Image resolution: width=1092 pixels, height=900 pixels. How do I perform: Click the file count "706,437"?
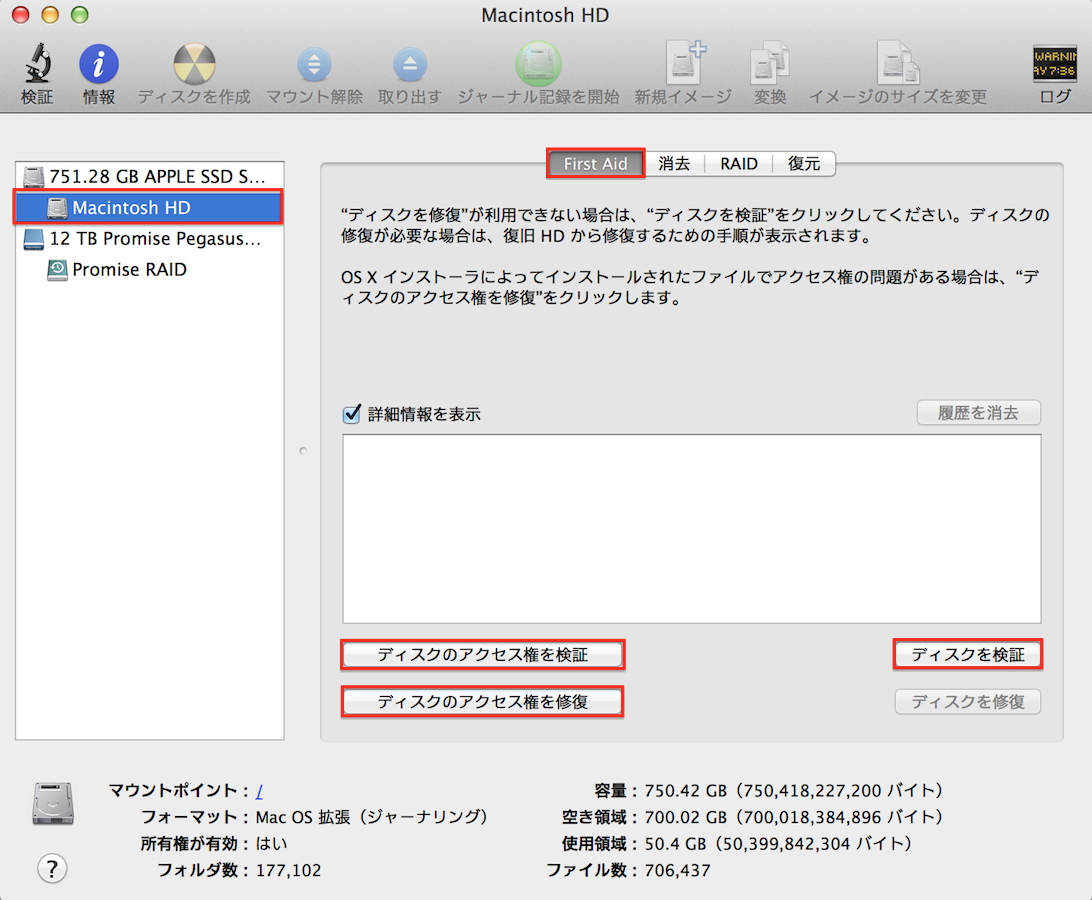[678, 870]
